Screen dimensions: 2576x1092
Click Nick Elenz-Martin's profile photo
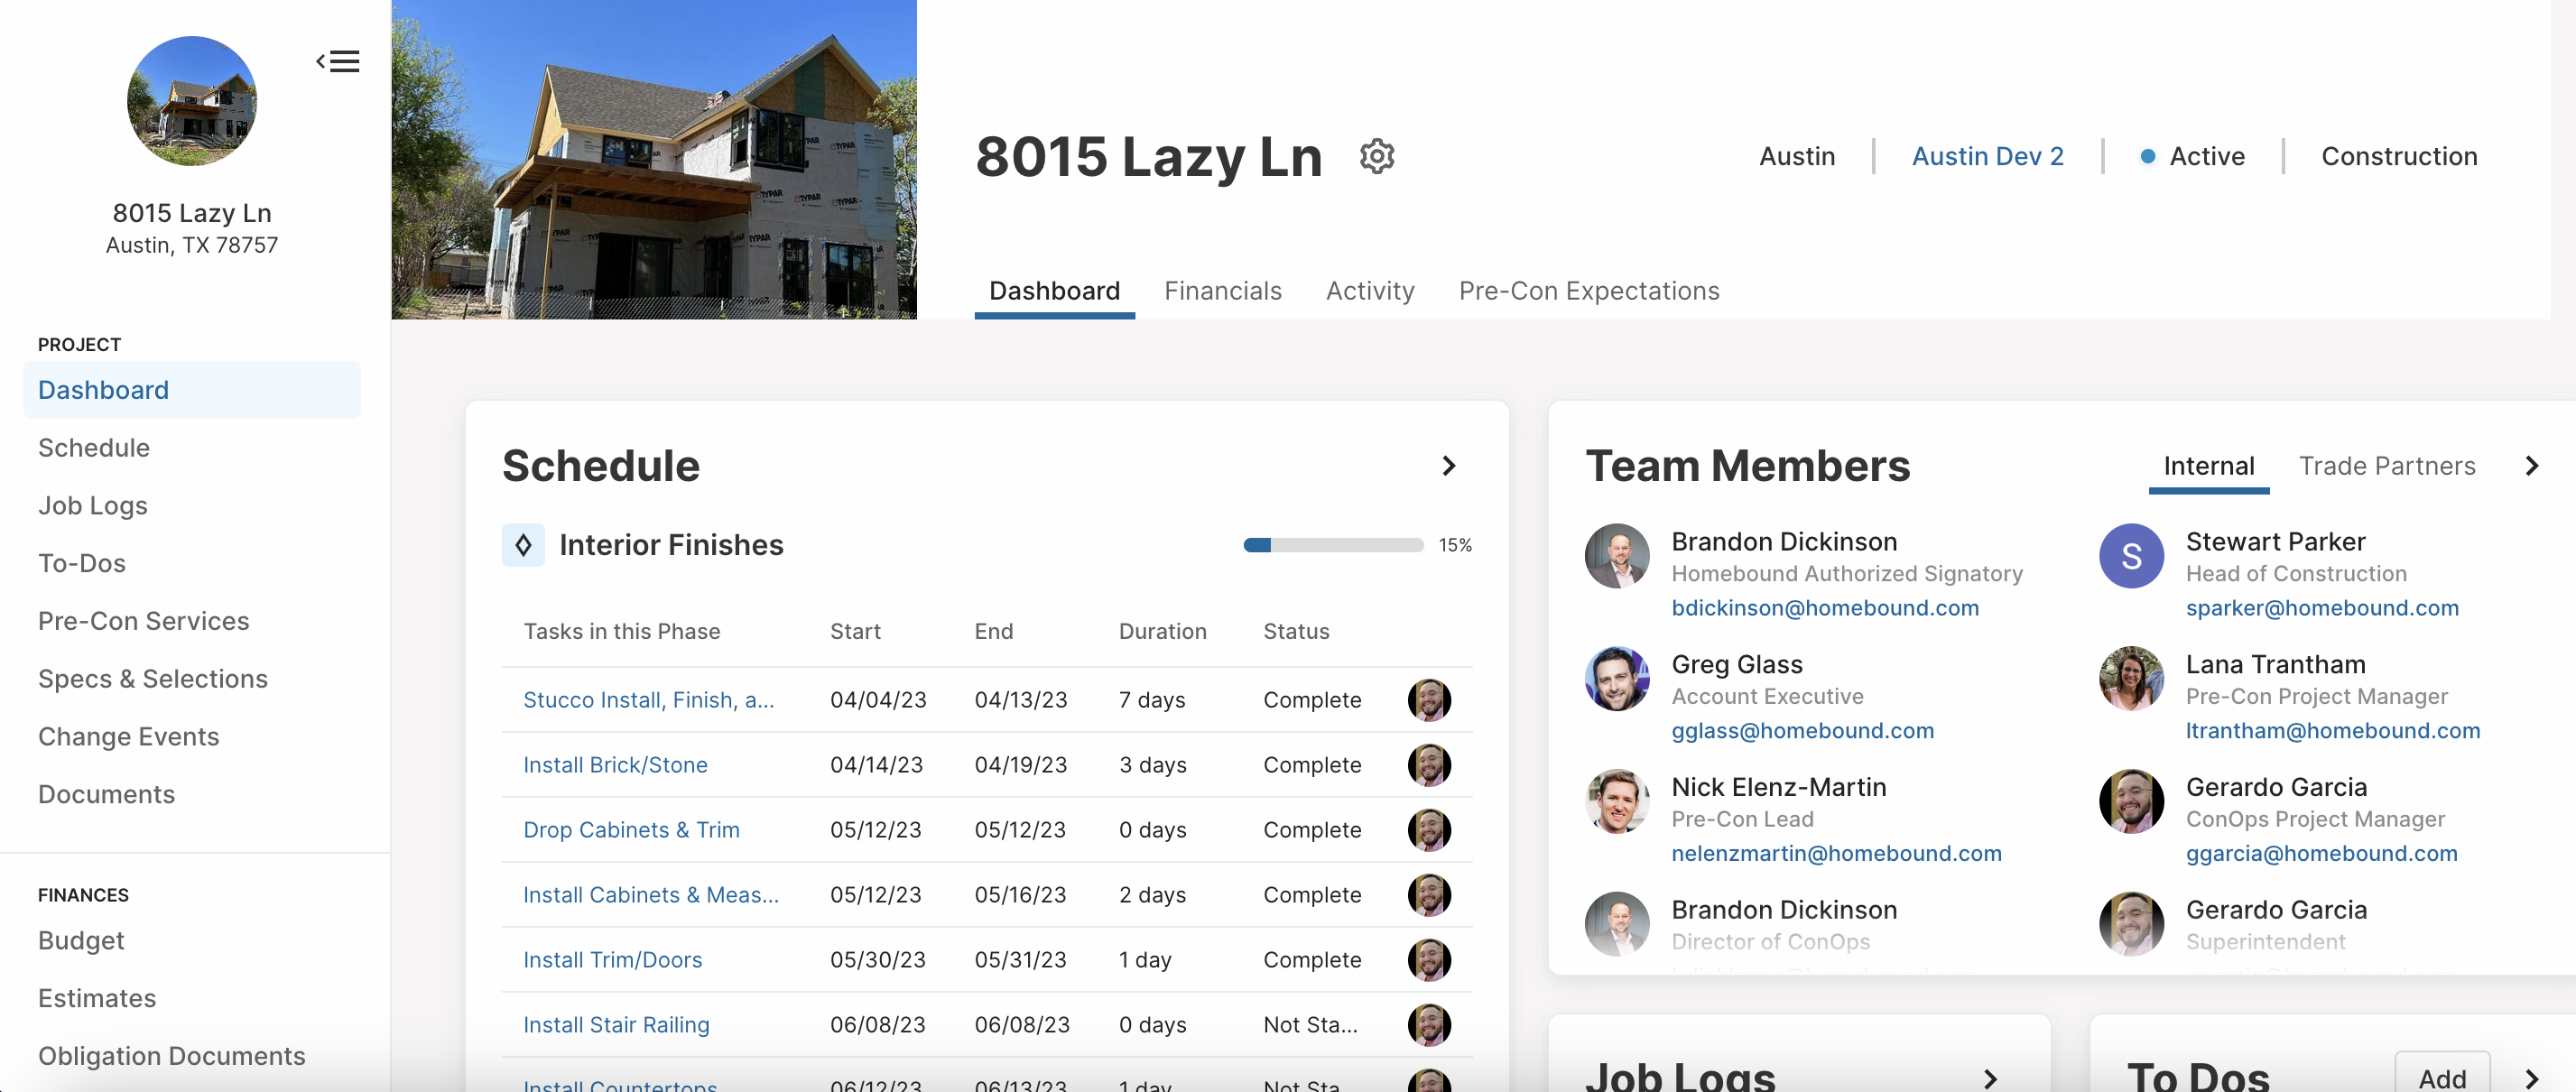click(1617, 801)
